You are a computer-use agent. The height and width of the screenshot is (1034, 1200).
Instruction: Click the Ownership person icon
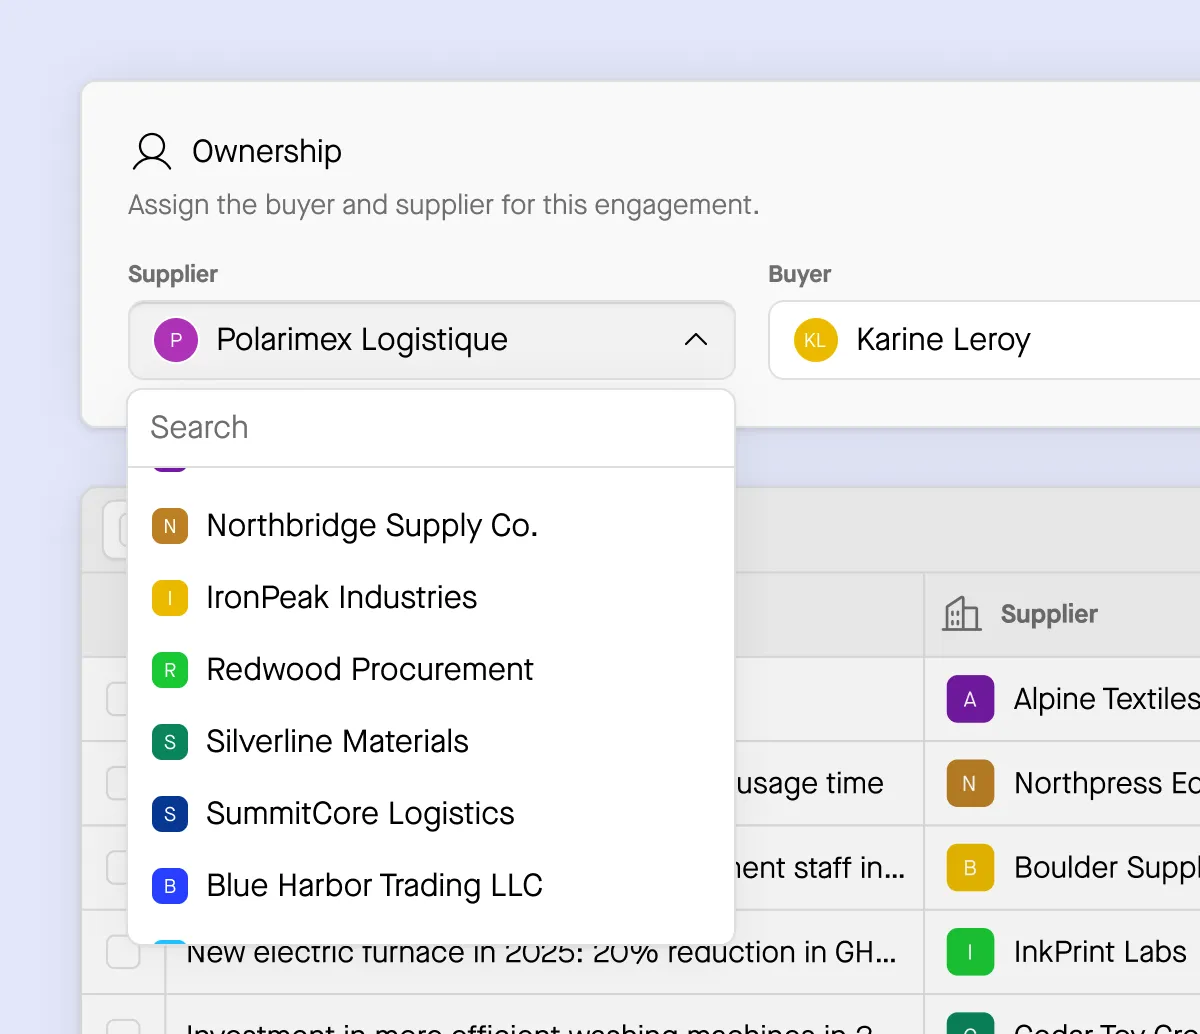click(152, 151)
